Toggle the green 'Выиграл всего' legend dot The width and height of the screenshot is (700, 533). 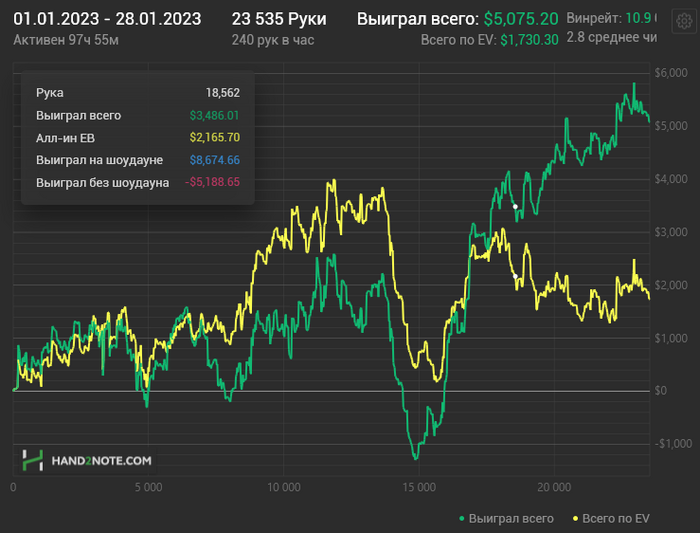point(462,519)
